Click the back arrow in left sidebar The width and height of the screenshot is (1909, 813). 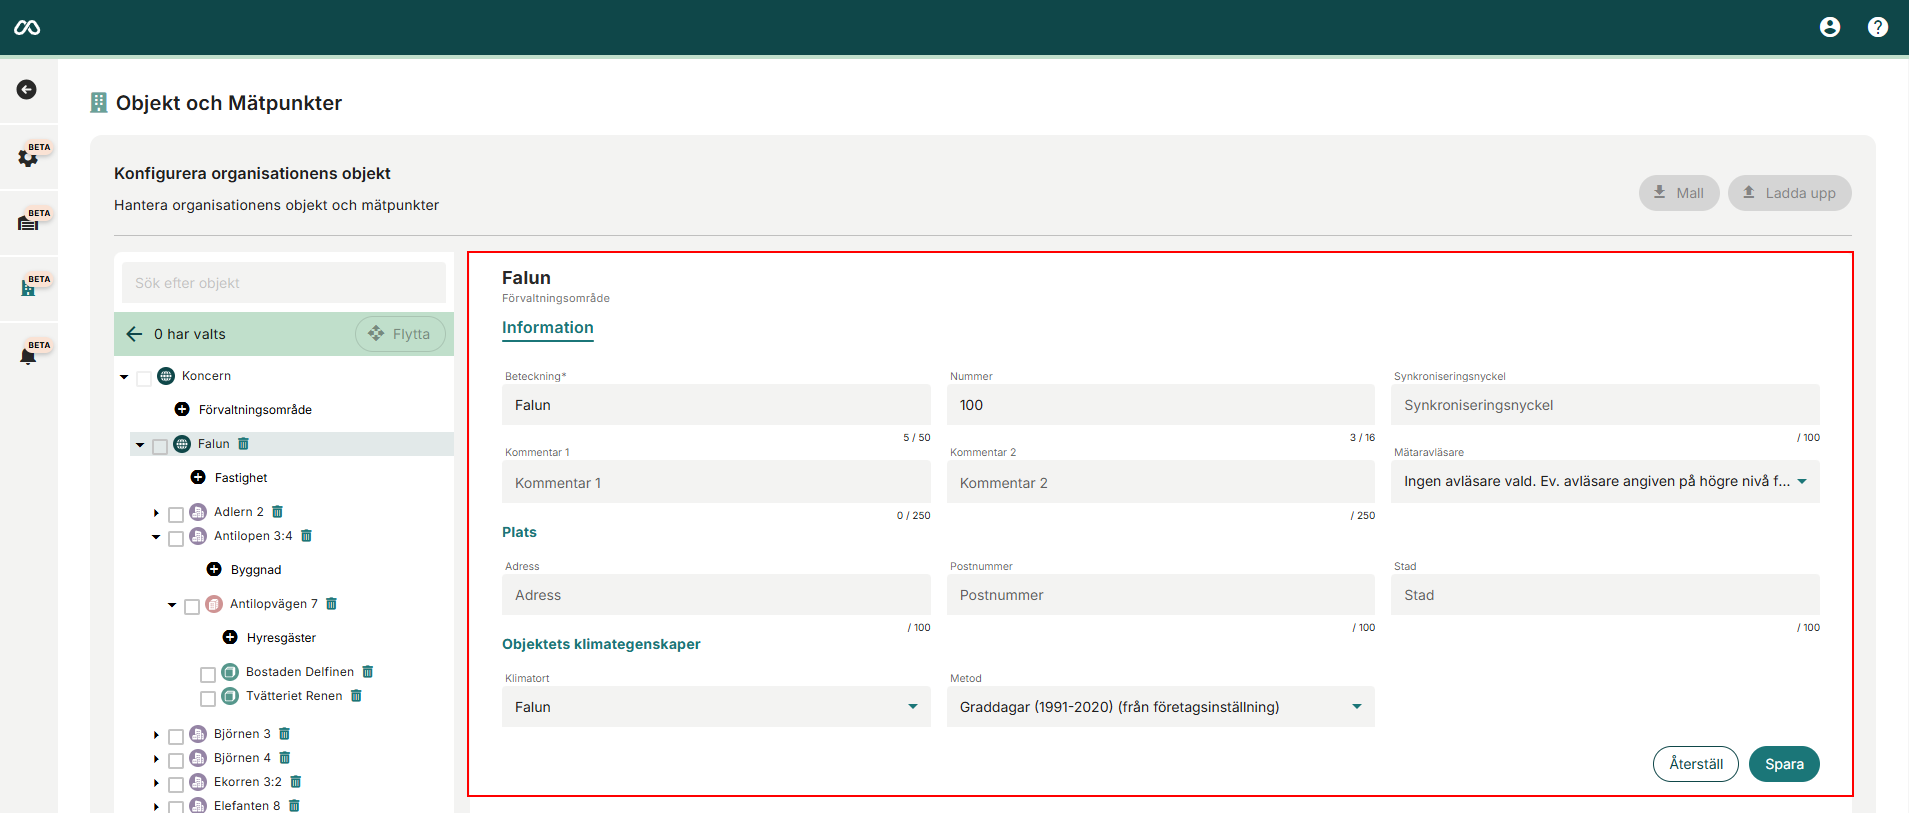coord(27,90)
